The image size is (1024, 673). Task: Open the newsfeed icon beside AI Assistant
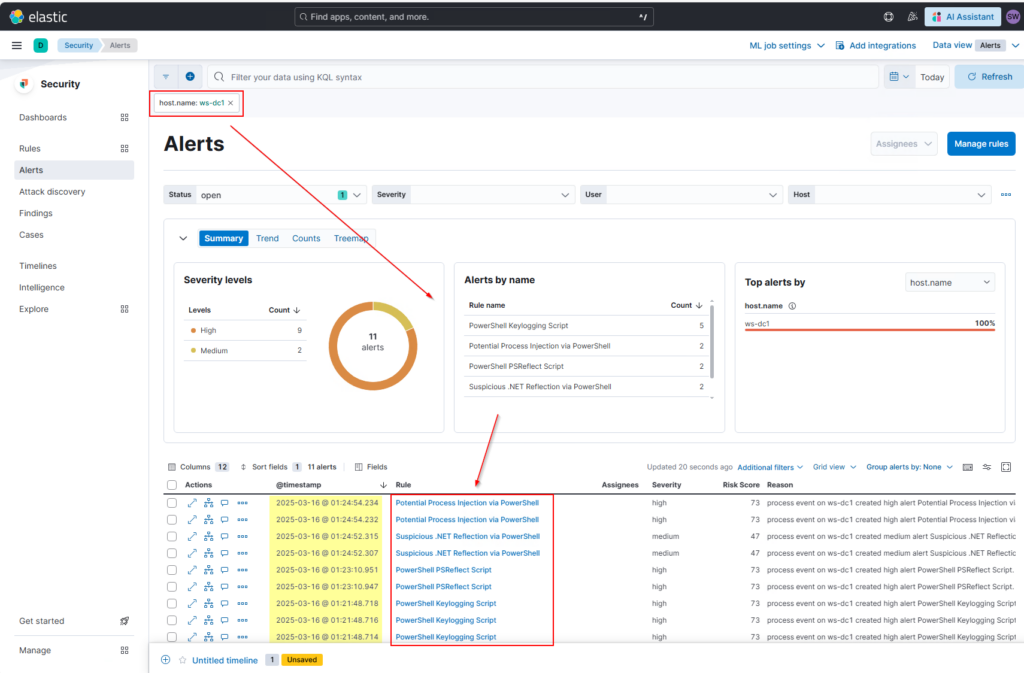[912, 17]
